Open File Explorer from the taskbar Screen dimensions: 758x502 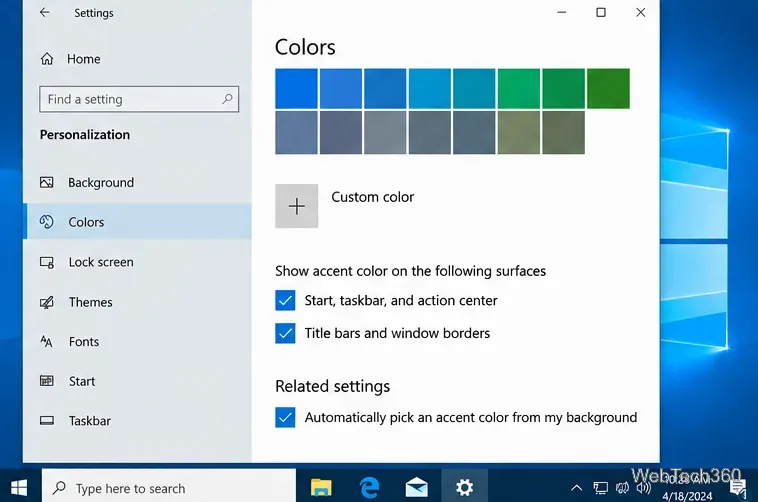[x=321, y=487]
